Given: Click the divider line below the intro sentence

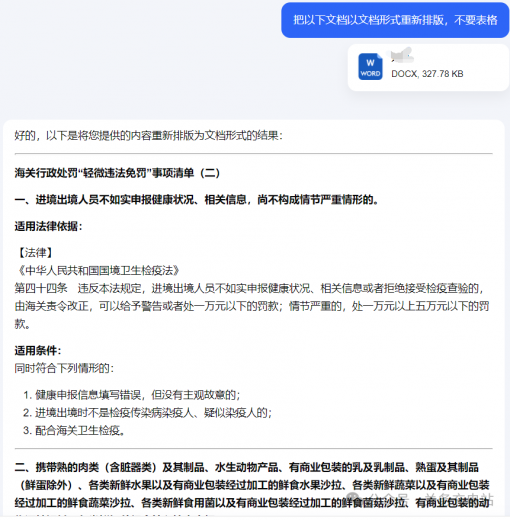Looking at the screenshot, I should [x=253, y=154].
